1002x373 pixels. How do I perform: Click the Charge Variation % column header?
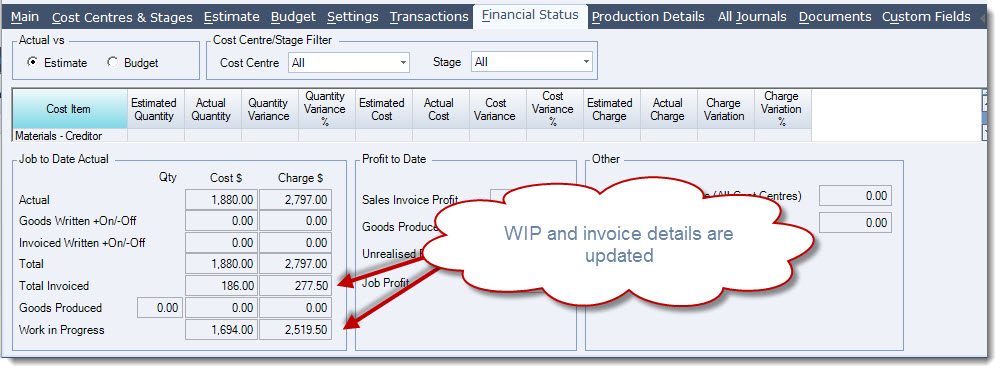pyautogui.click(x=783, y=109)
